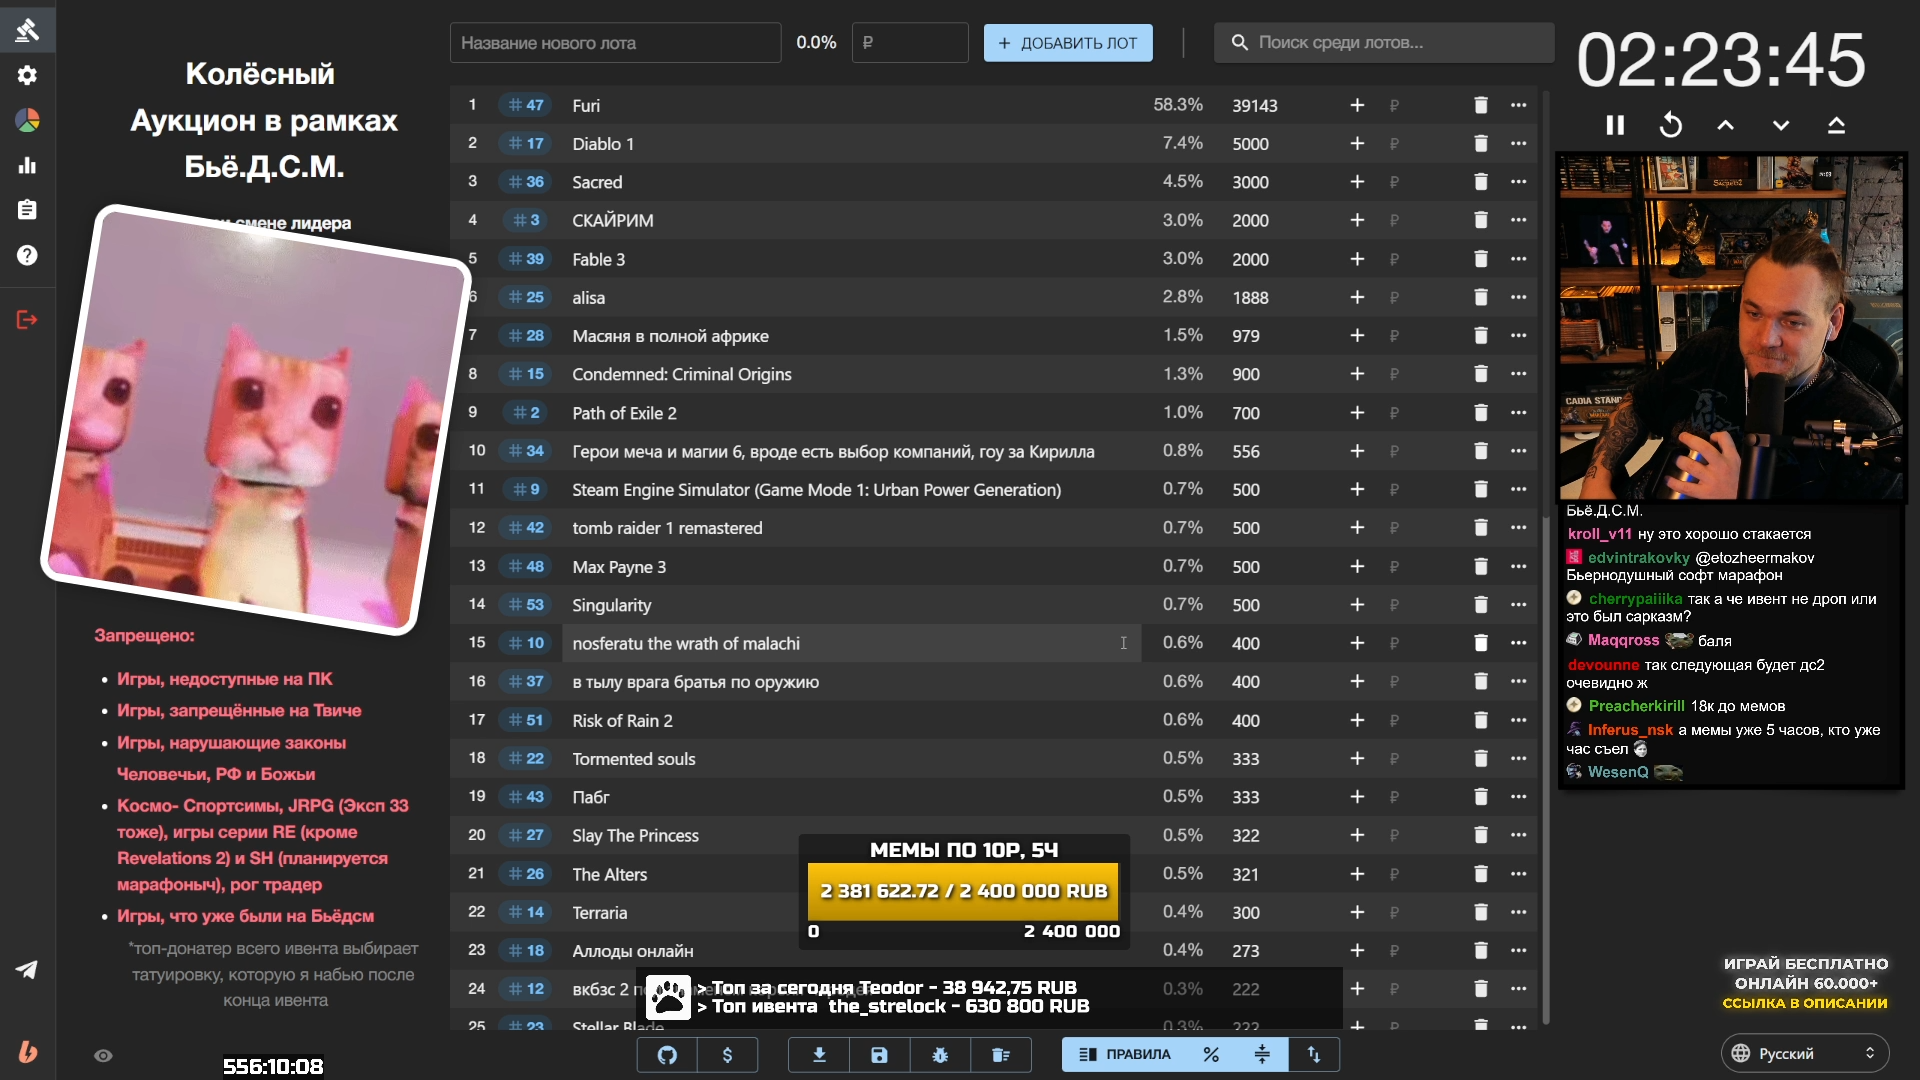Toggle the compact rows button
Image resolution: width=1920 pixels, height=1080 pixels.
tap(1262, 1055)
